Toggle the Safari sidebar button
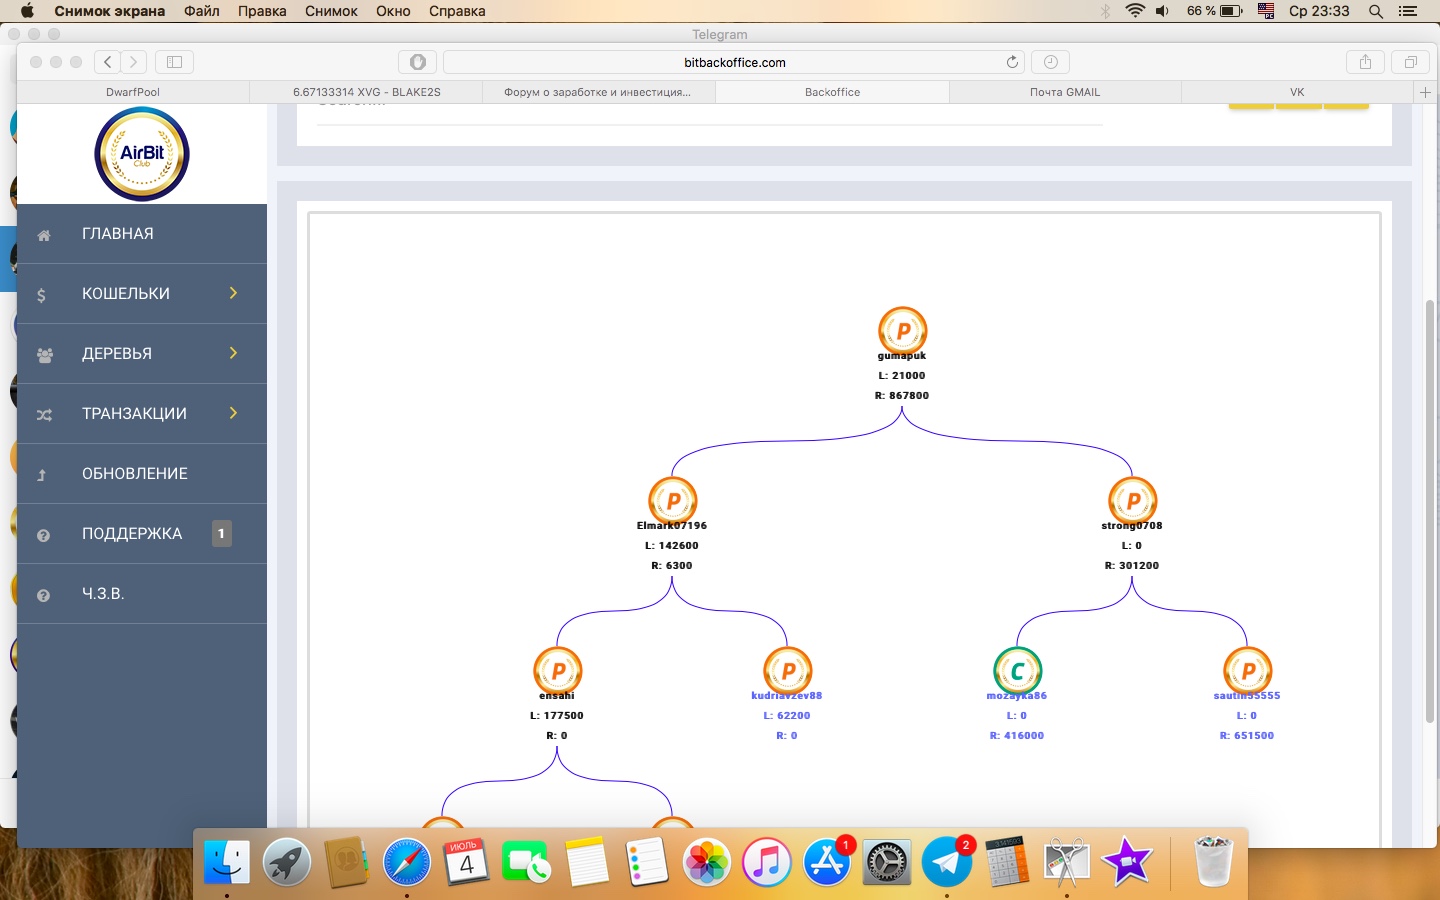The image size is (1440, 900). tap(174, 62)
